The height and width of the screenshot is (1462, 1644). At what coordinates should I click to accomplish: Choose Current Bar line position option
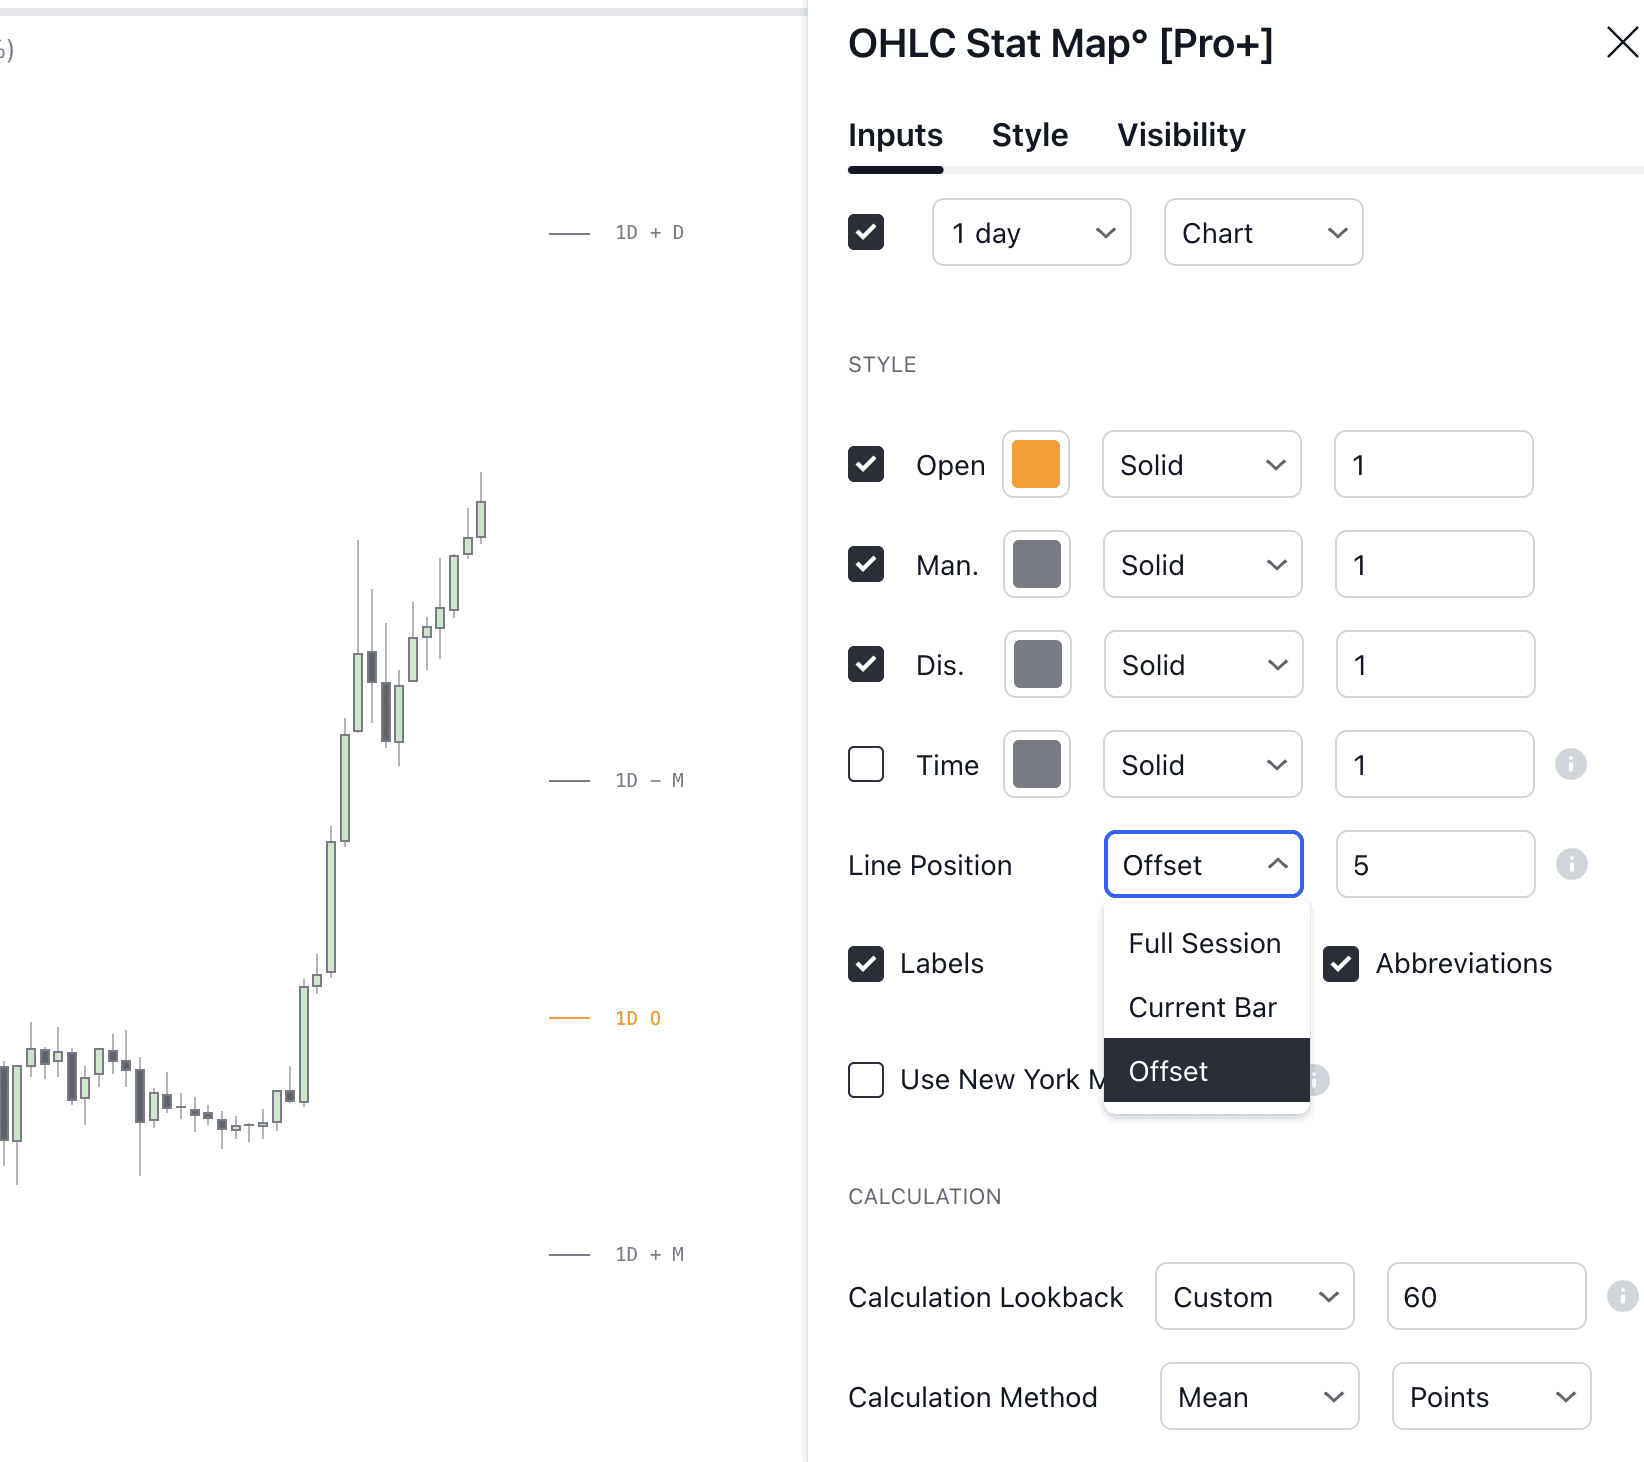click(1203, 1007)
